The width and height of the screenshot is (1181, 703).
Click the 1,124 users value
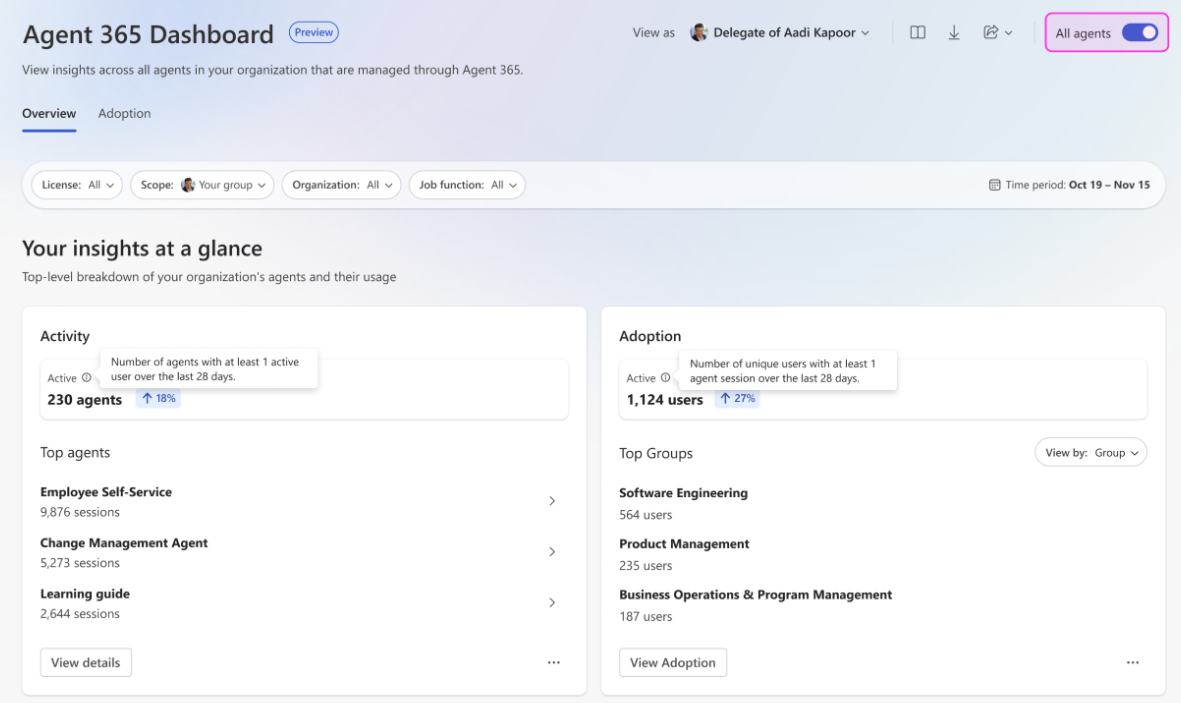point(664,400)
